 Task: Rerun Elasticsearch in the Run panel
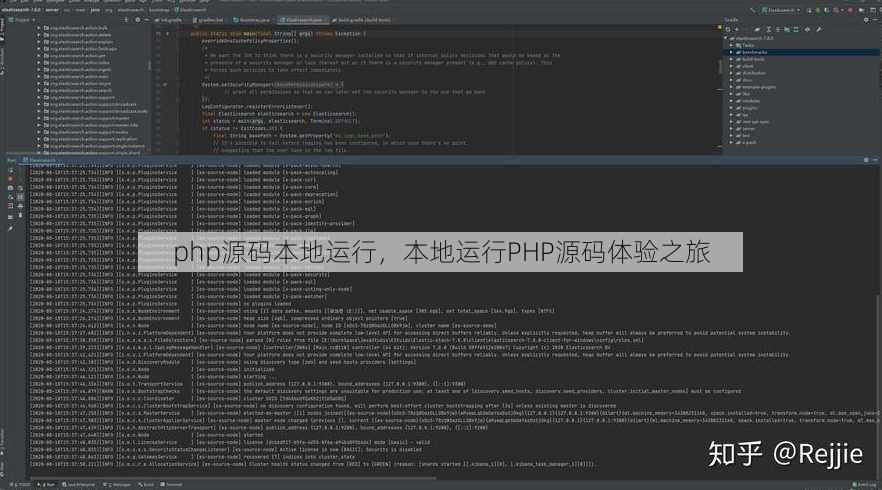click(x=11, y=170)
